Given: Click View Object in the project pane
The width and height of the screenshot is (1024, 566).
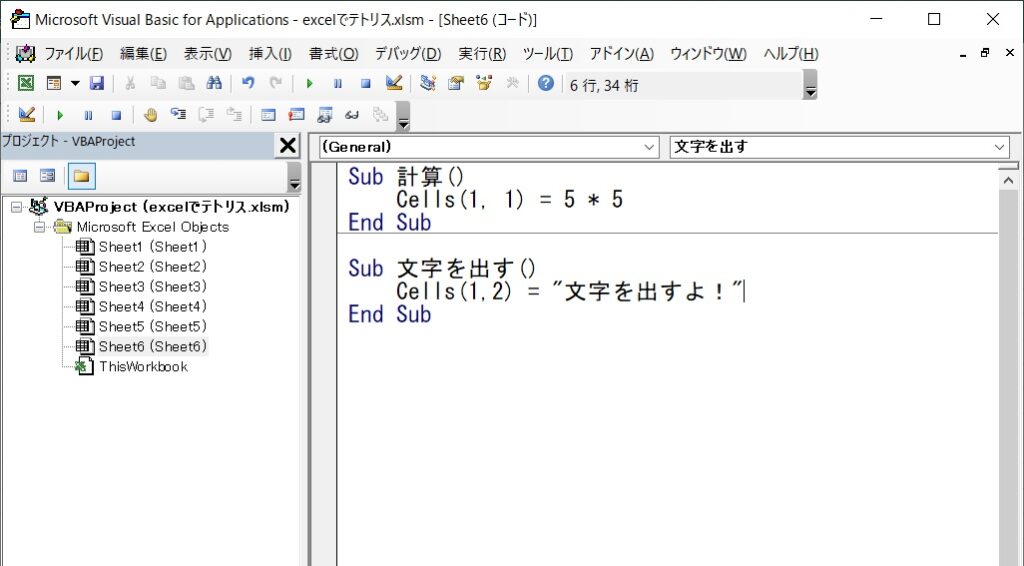Looking at the screenshot, I should point(48,176).
